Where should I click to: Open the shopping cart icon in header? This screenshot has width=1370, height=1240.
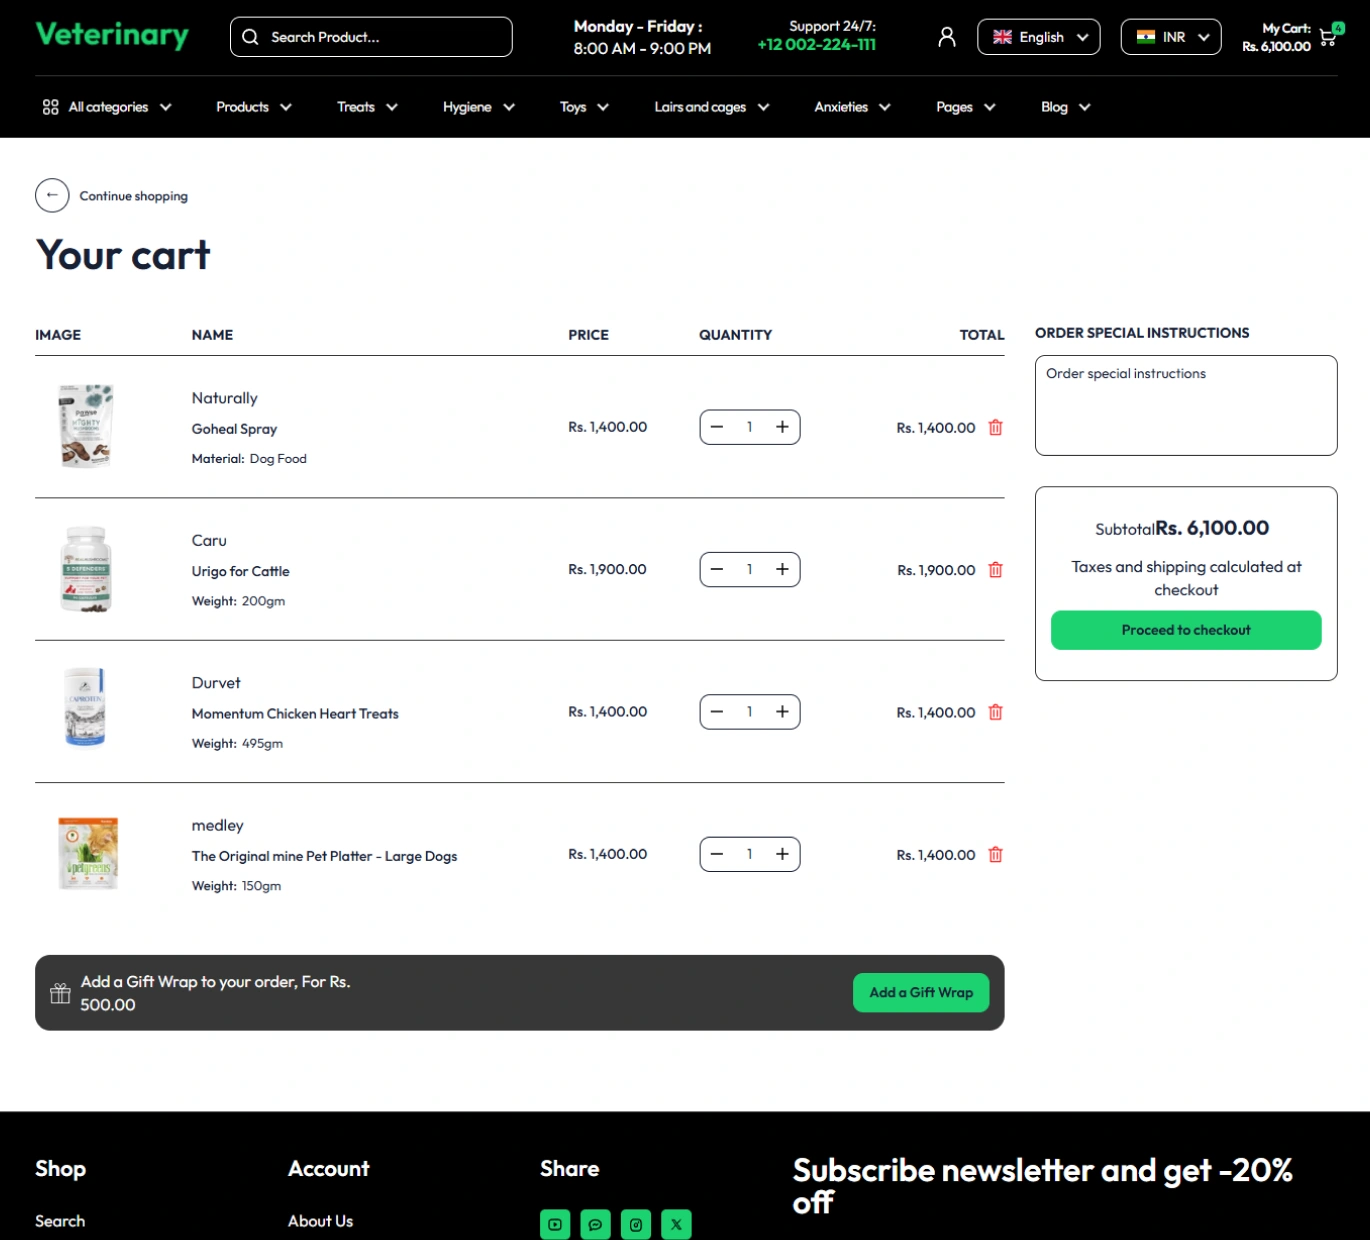(x=1328, y=38)
